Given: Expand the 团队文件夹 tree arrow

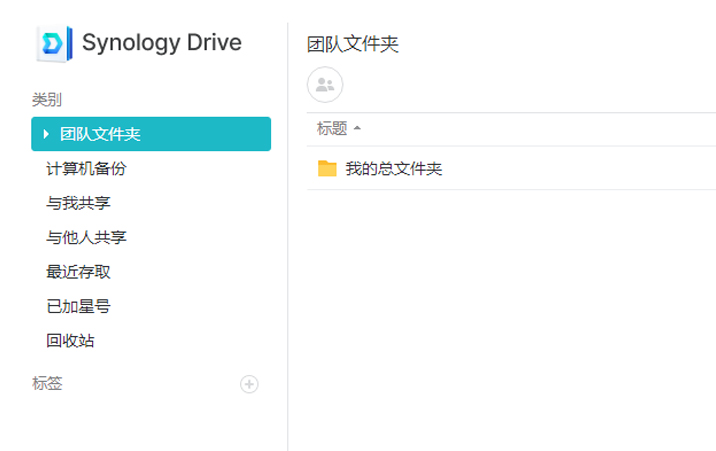Looking at the screenshot, I should 46,134.
